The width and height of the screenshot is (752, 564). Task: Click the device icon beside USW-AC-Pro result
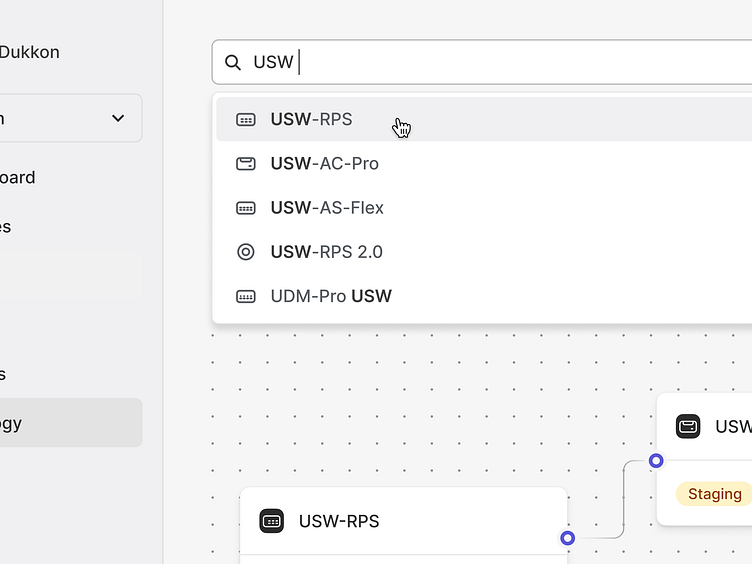pyautogui.click(x=246, y=164)
